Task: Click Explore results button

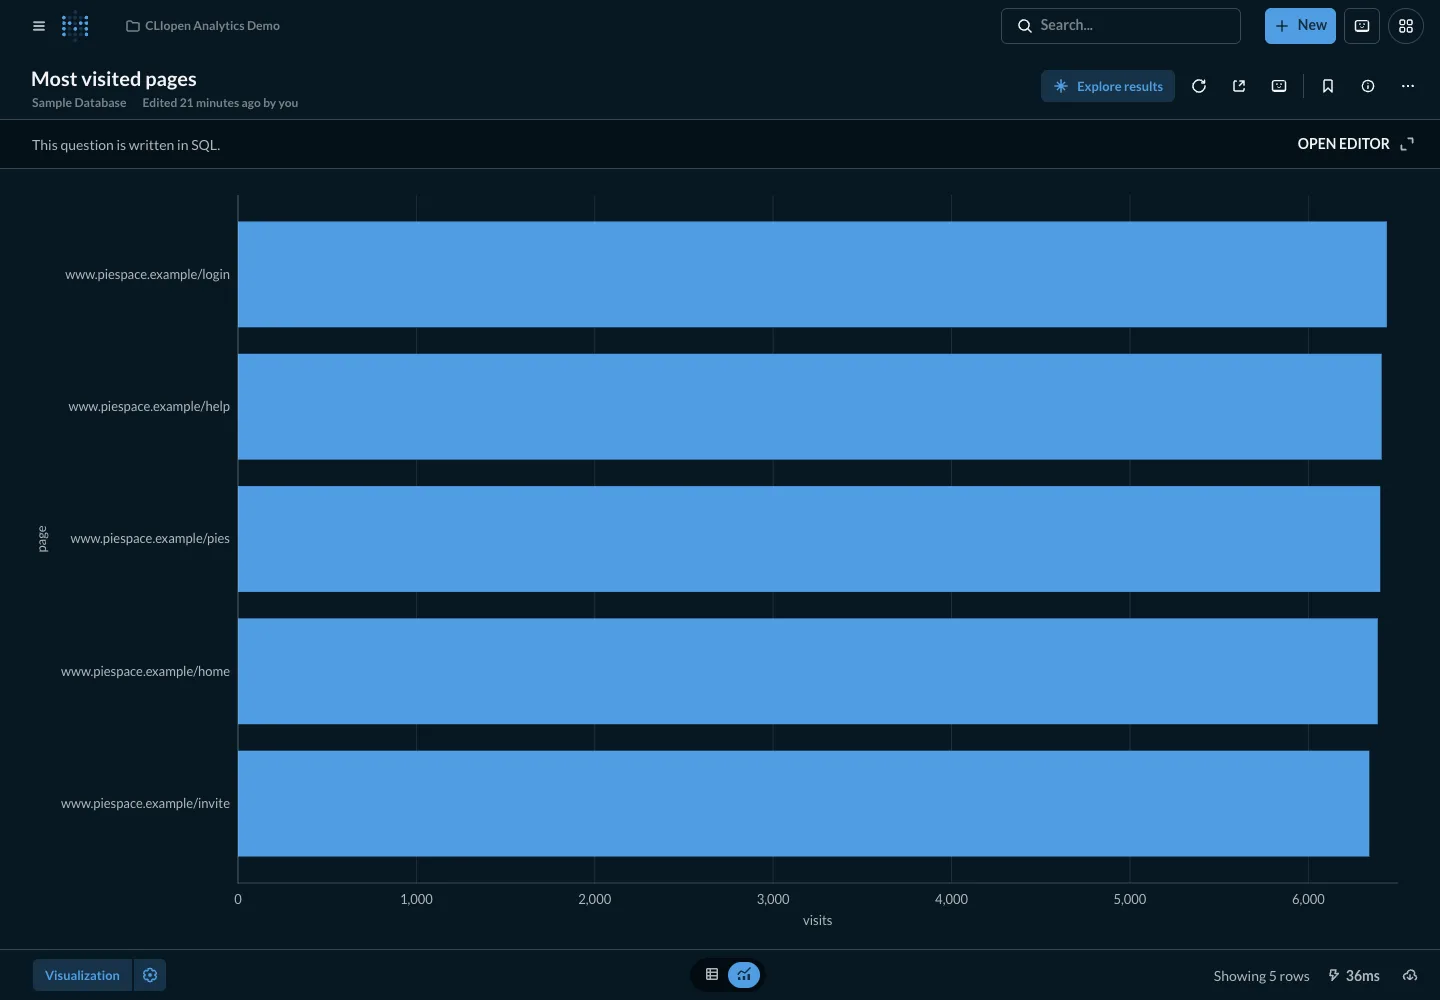Action: coord(1108,86)
